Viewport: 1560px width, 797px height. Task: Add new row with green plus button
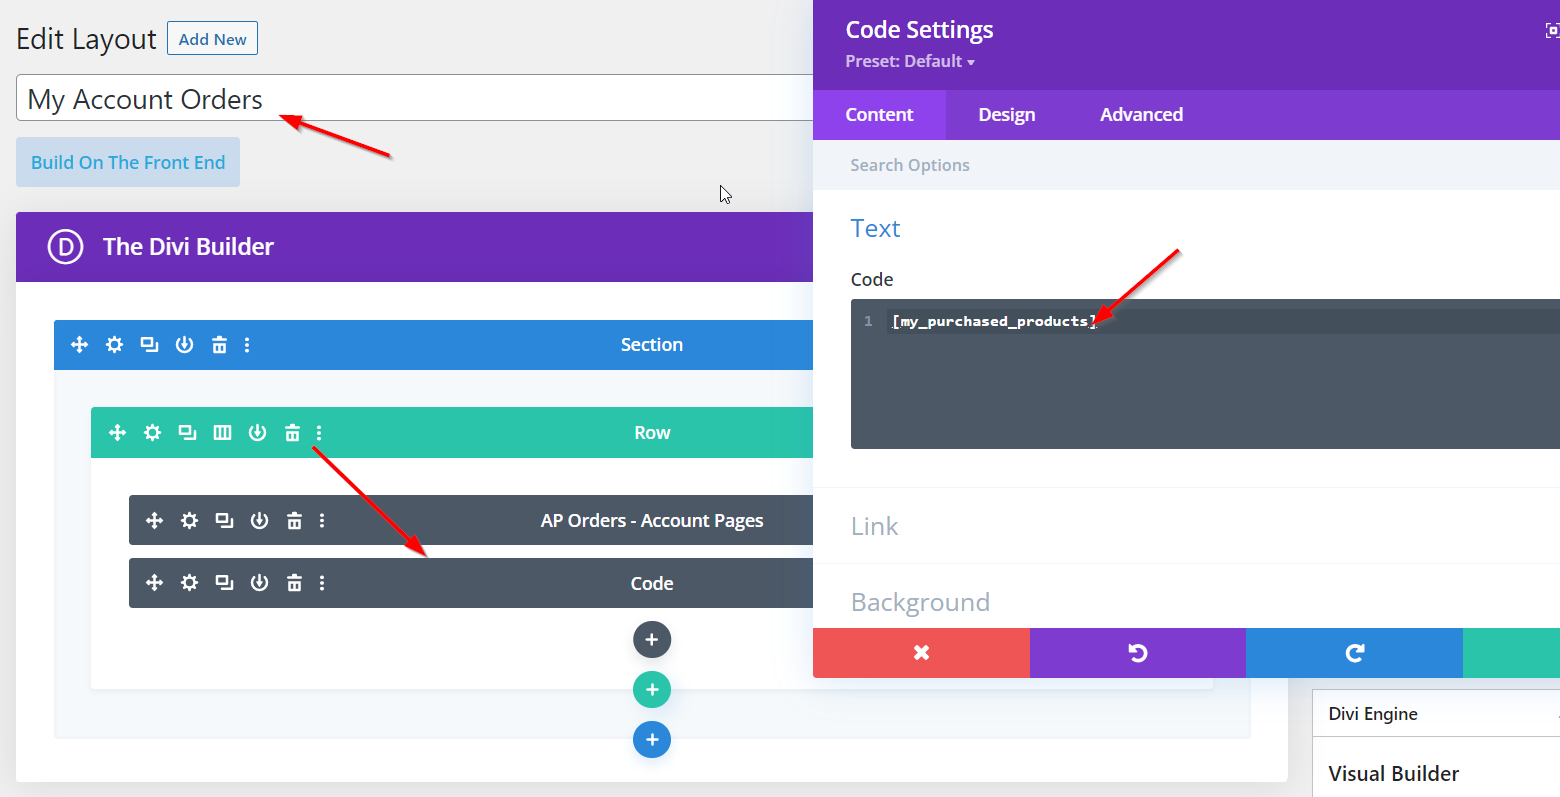(x=651, y=690)
